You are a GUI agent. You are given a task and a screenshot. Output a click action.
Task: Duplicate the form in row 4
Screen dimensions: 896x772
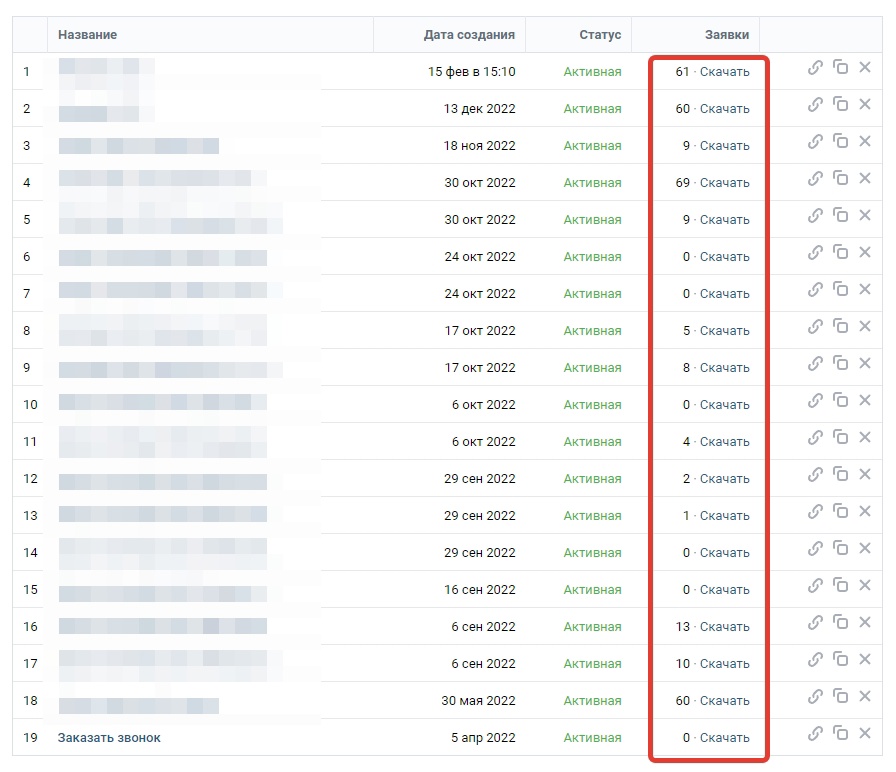pos(840,178)
